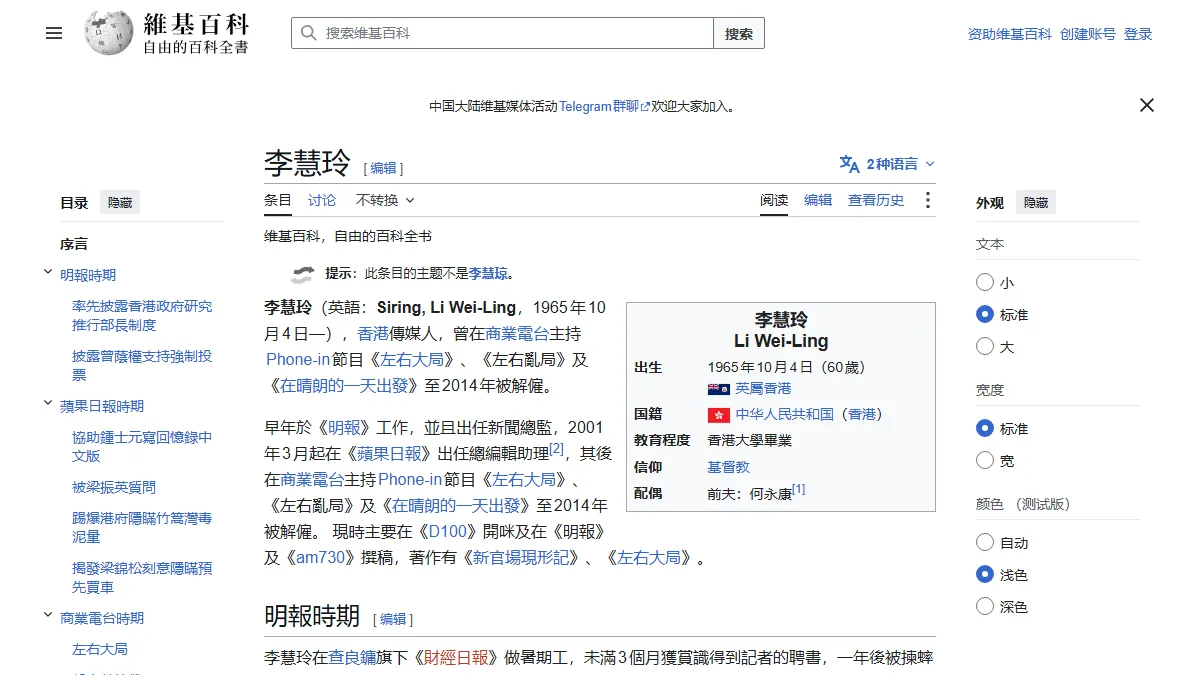Jump to 揭發梁錦松刻意隱瞞預先買車 section

[142, 577]
